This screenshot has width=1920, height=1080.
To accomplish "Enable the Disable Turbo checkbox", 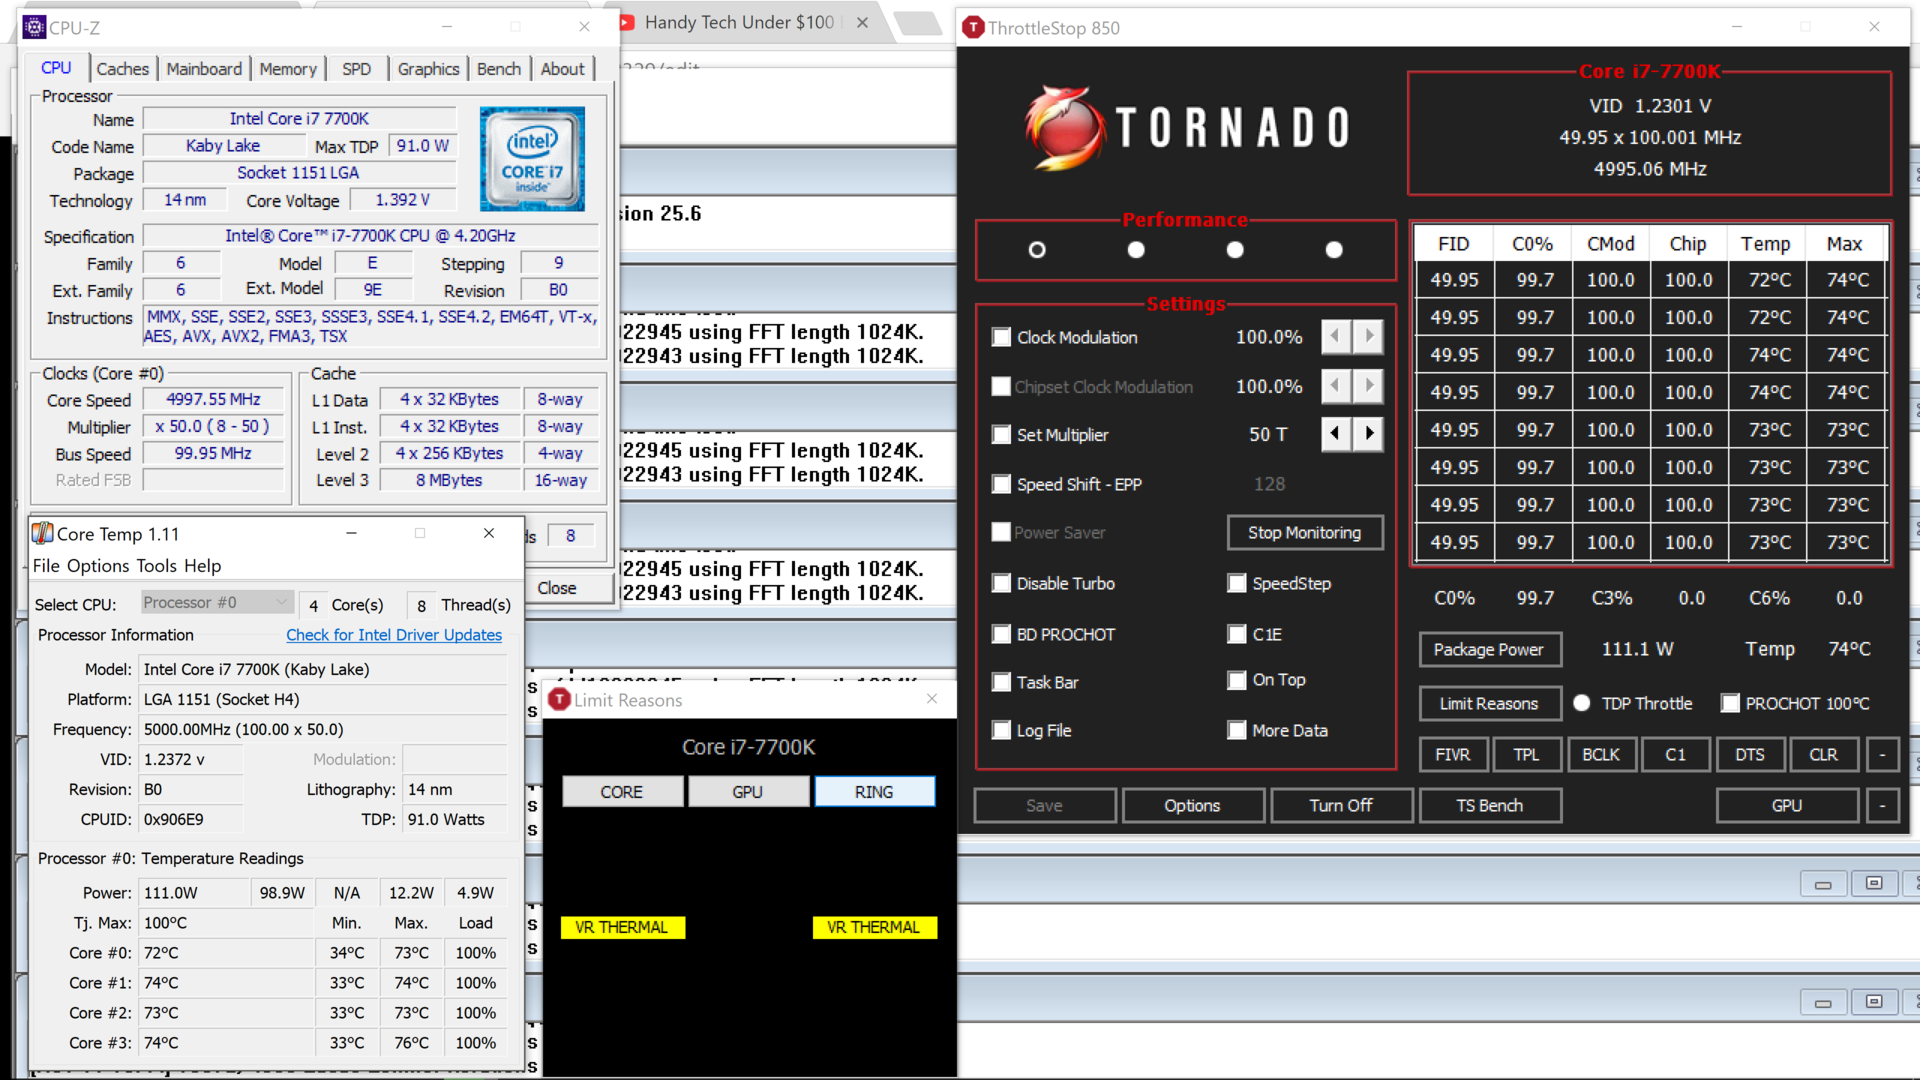I will click(x=1001, y=583).
